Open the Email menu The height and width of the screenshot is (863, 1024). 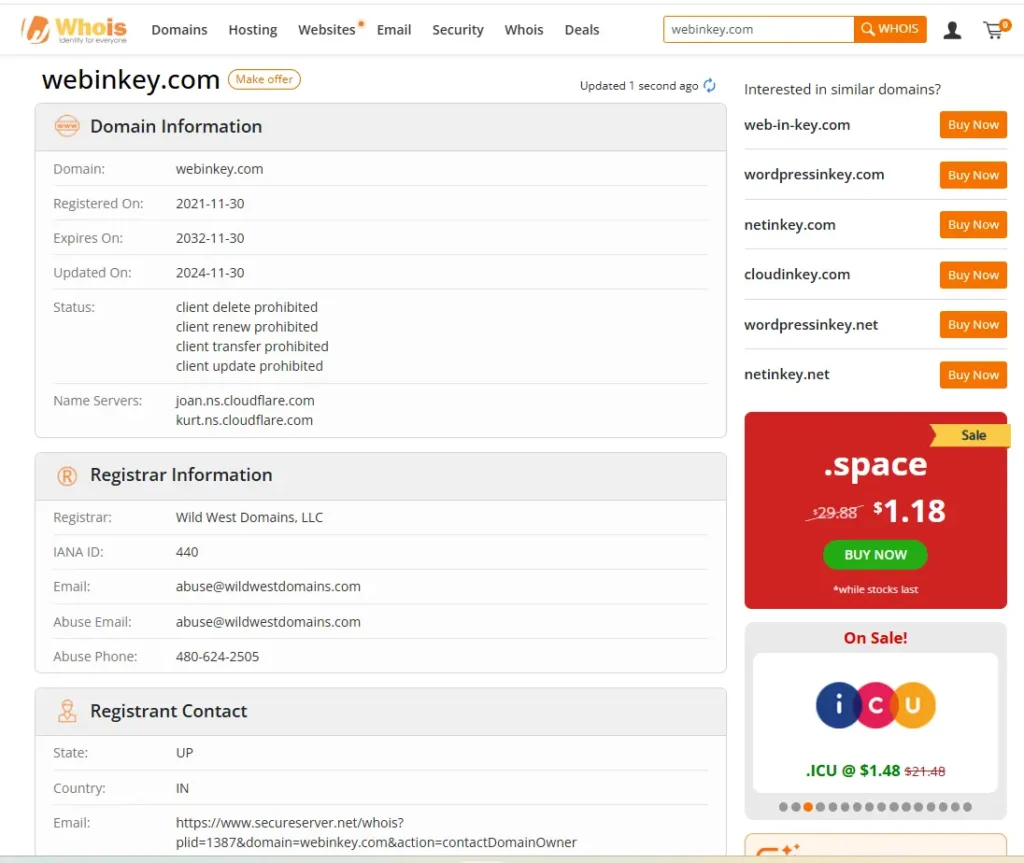coord(394,30)
